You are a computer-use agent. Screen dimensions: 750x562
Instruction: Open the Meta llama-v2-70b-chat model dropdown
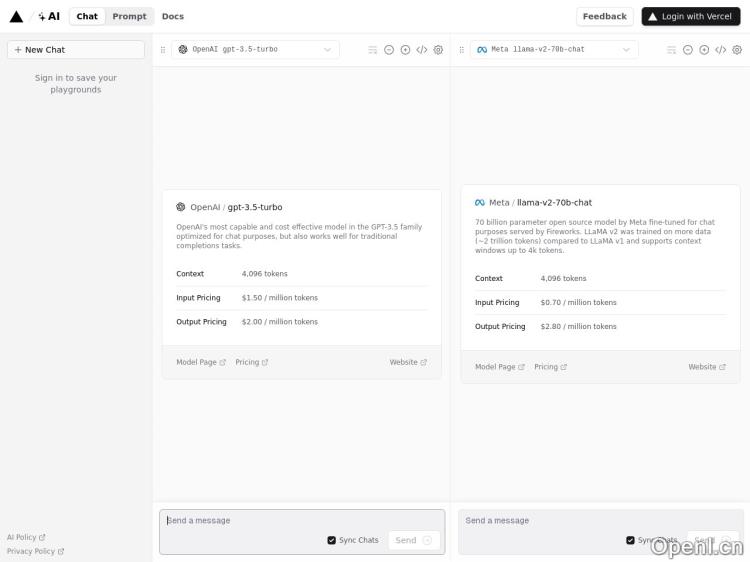tap(553, 50)
